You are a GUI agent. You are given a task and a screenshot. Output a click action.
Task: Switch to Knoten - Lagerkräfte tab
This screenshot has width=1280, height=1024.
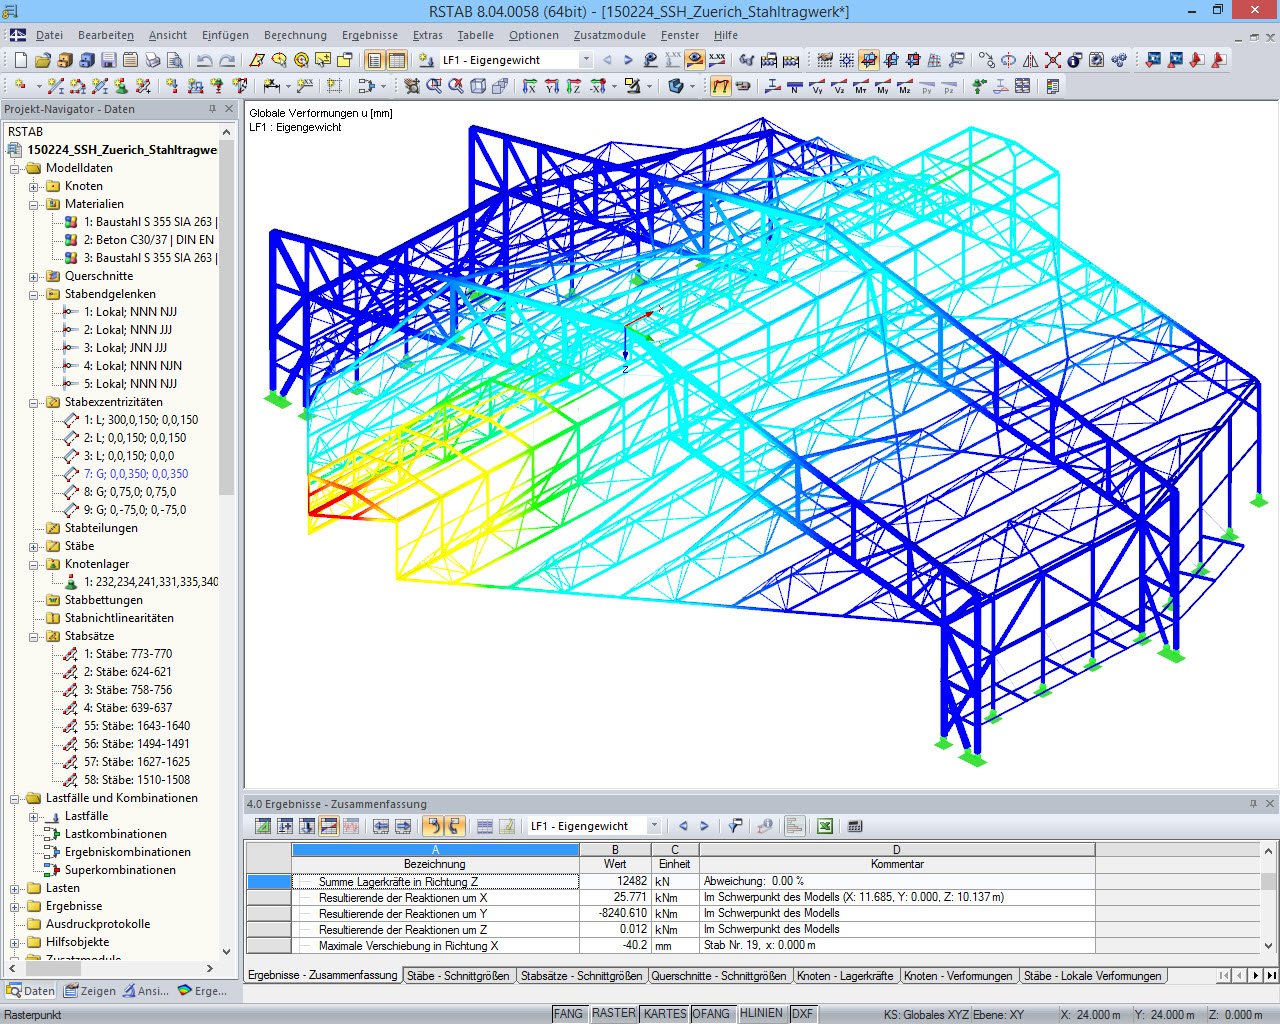845,976
